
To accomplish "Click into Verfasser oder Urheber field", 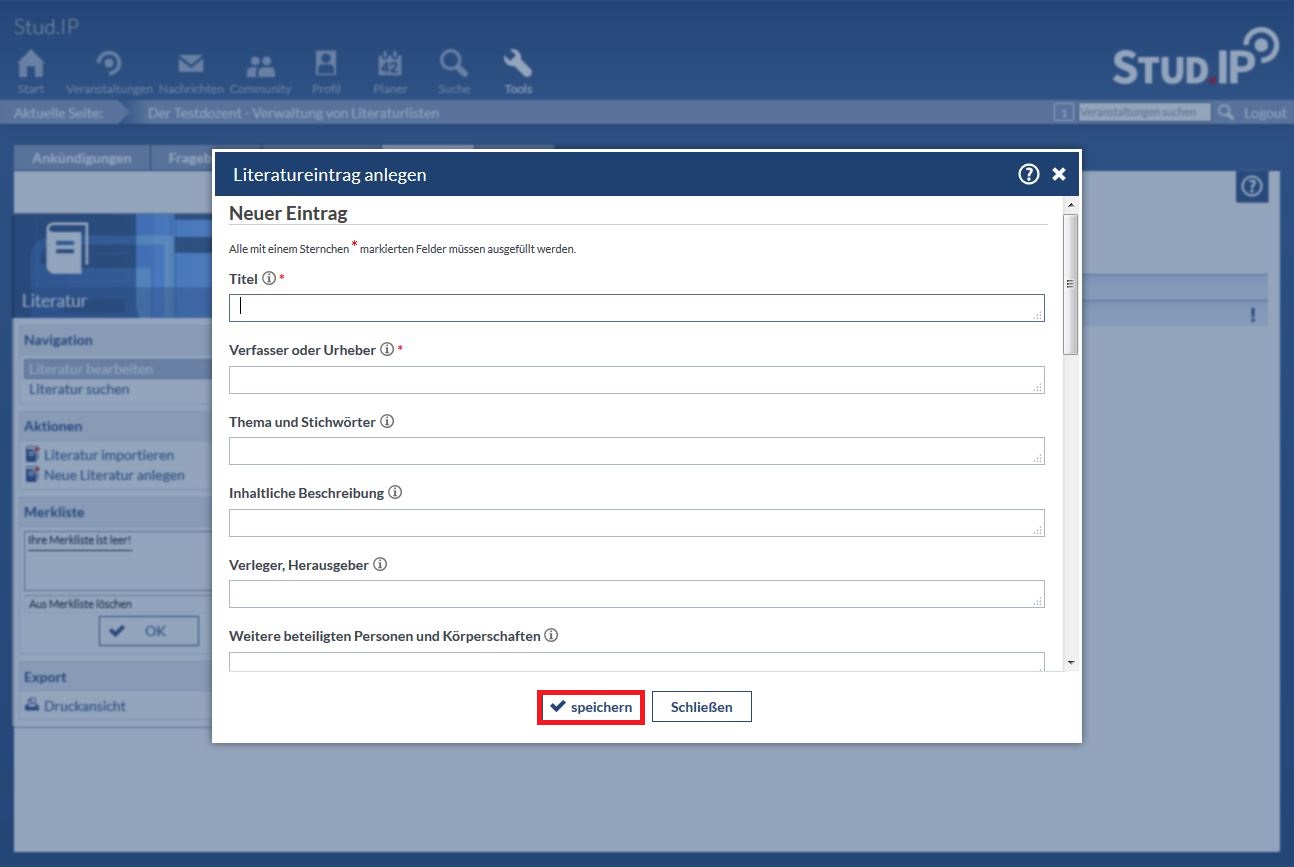I will pos(636,380).
